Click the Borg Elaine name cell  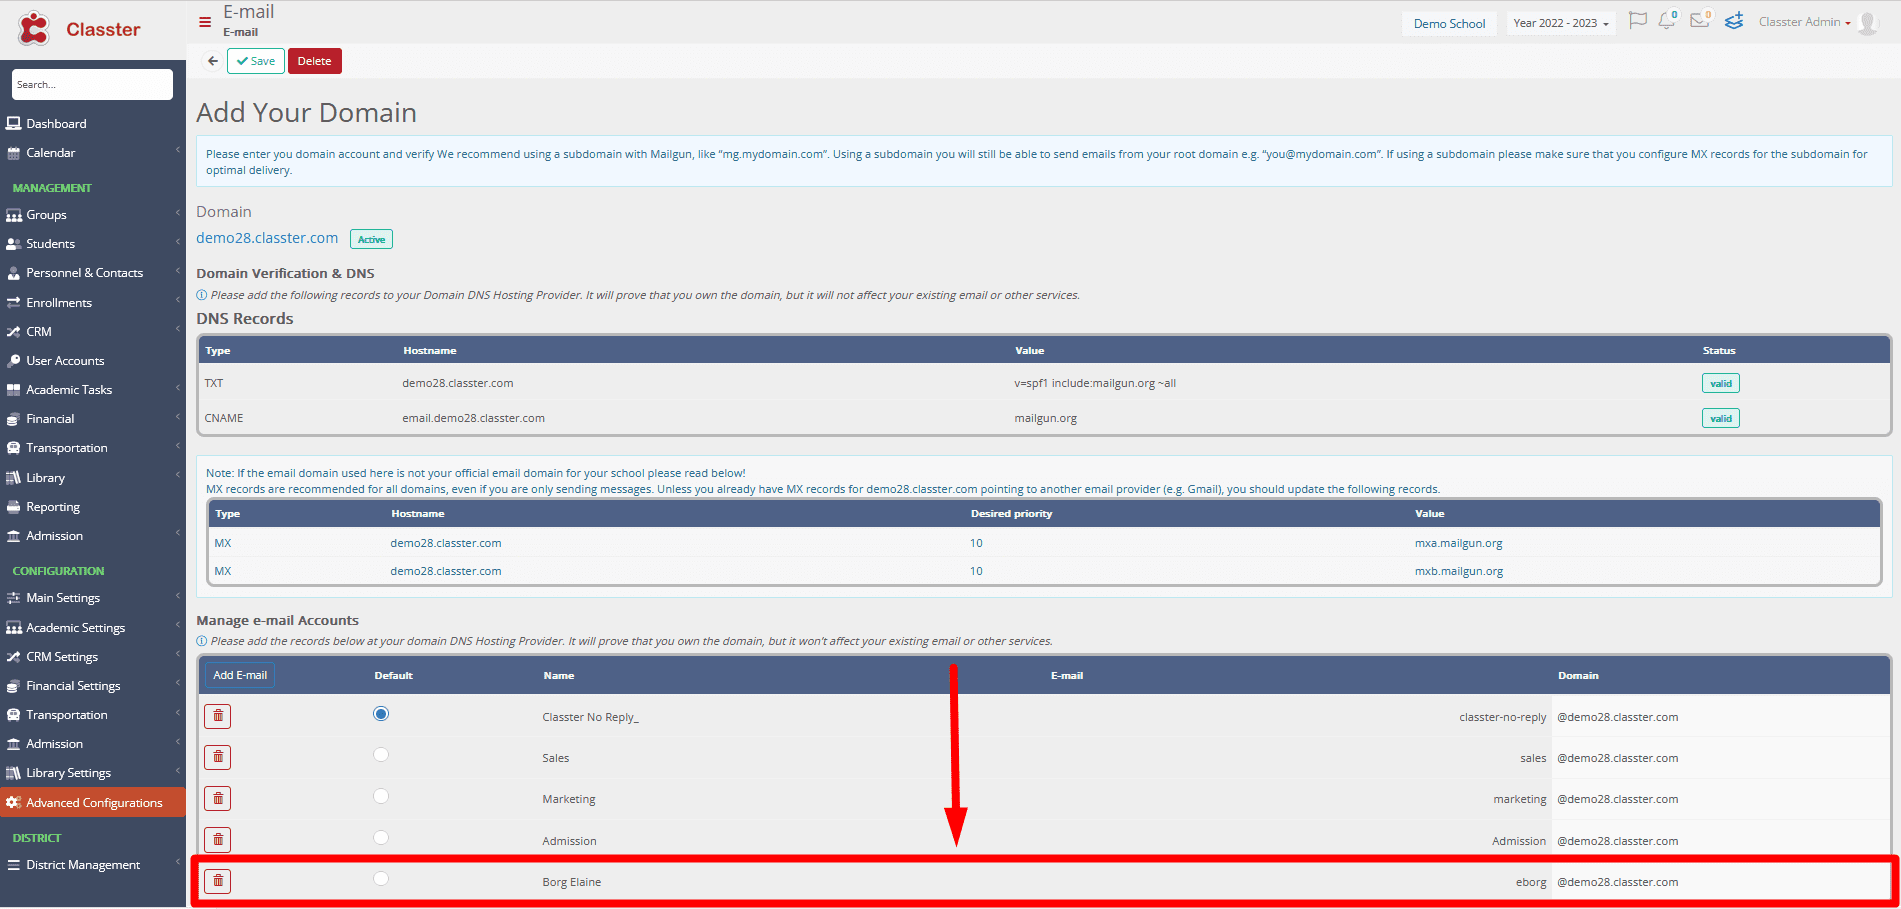tap(572, 882)
